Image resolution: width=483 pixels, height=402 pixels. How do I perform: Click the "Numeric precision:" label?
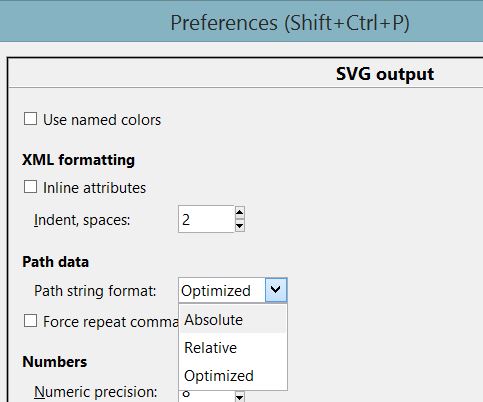tap(95, 392)
